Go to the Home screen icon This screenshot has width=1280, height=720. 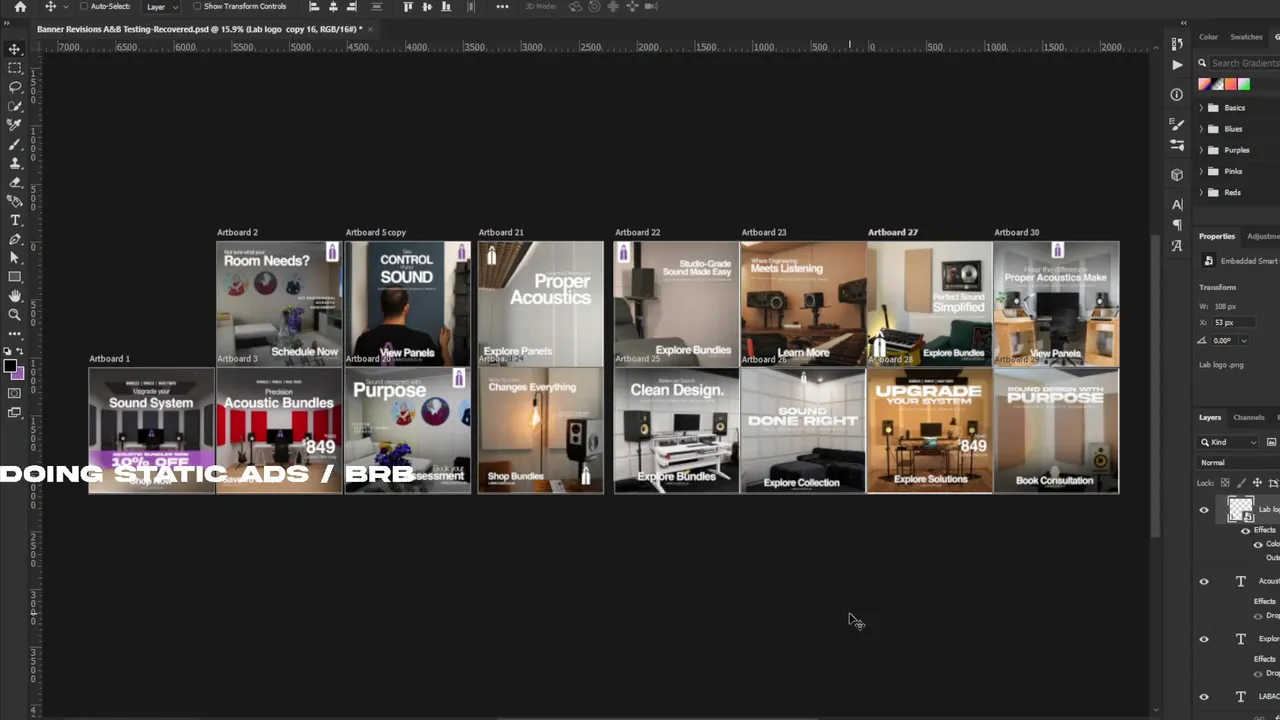[20, 7]
